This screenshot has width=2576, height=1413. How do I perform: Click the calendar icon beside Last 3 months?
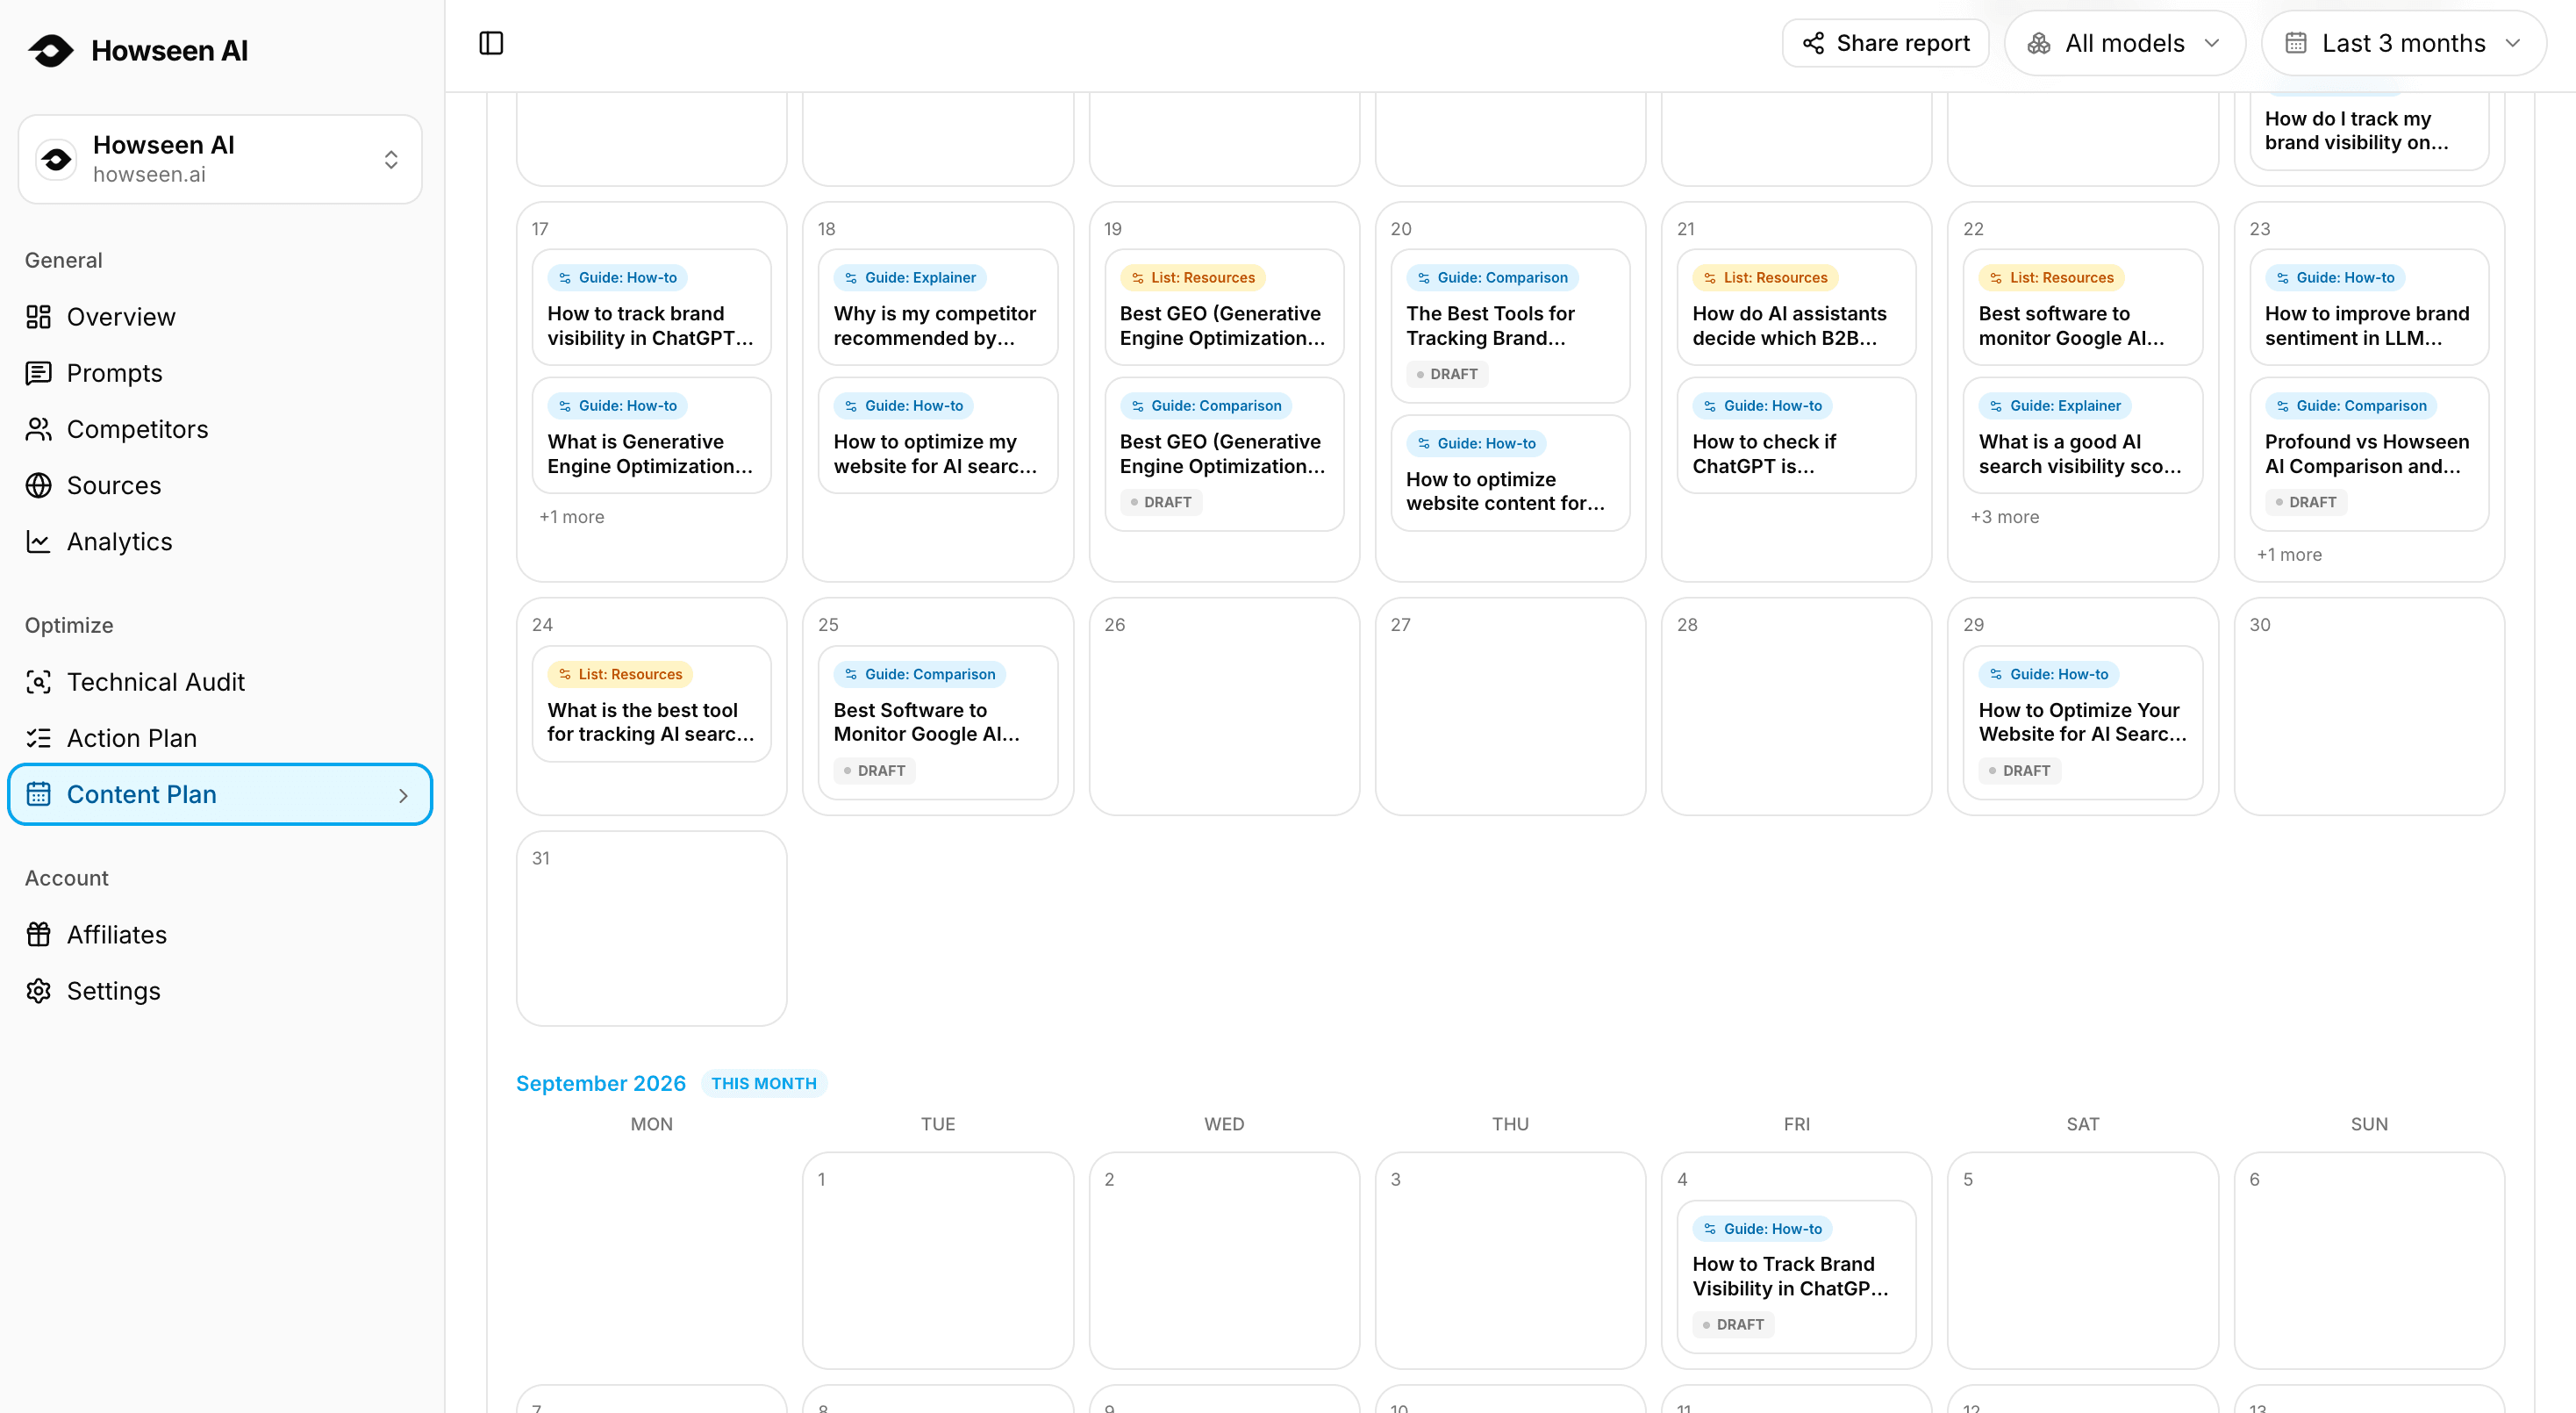tap(2296, 43)
